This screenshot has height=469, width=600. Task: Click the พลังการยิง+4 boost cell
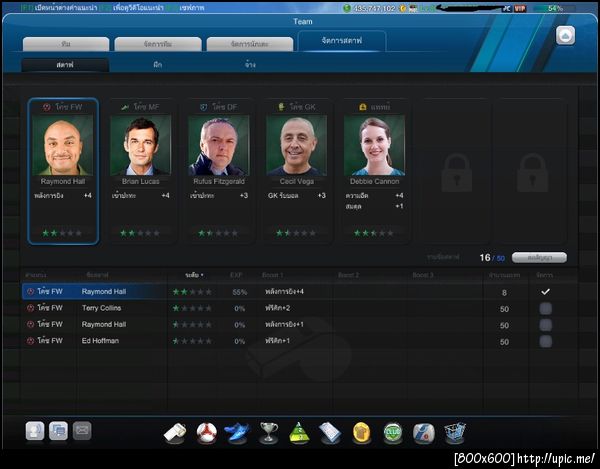(x=284, y=291)
